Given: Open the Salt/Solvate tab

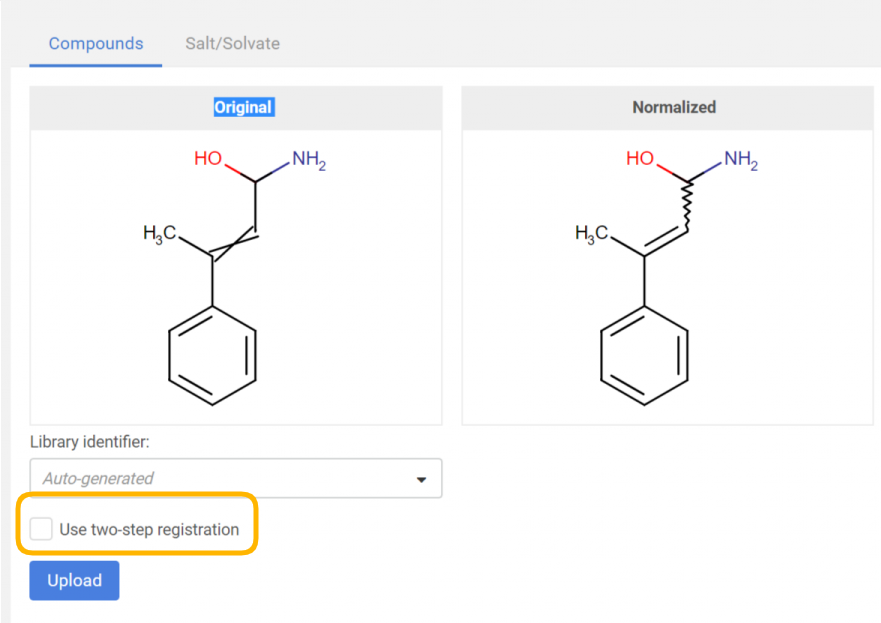Looking at the screenshot, I should (x=232, y=44).
